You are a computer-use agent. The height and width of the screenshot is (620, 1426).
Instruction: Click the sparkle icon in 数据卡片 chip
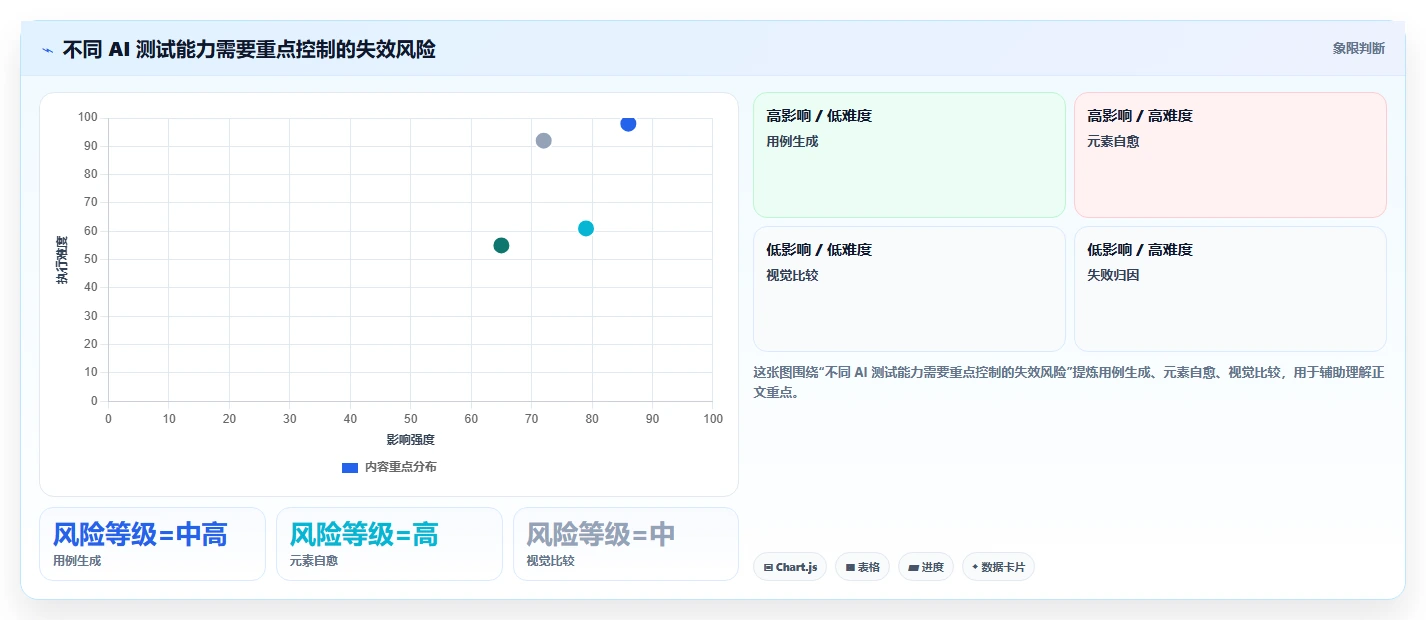point(975,567)
